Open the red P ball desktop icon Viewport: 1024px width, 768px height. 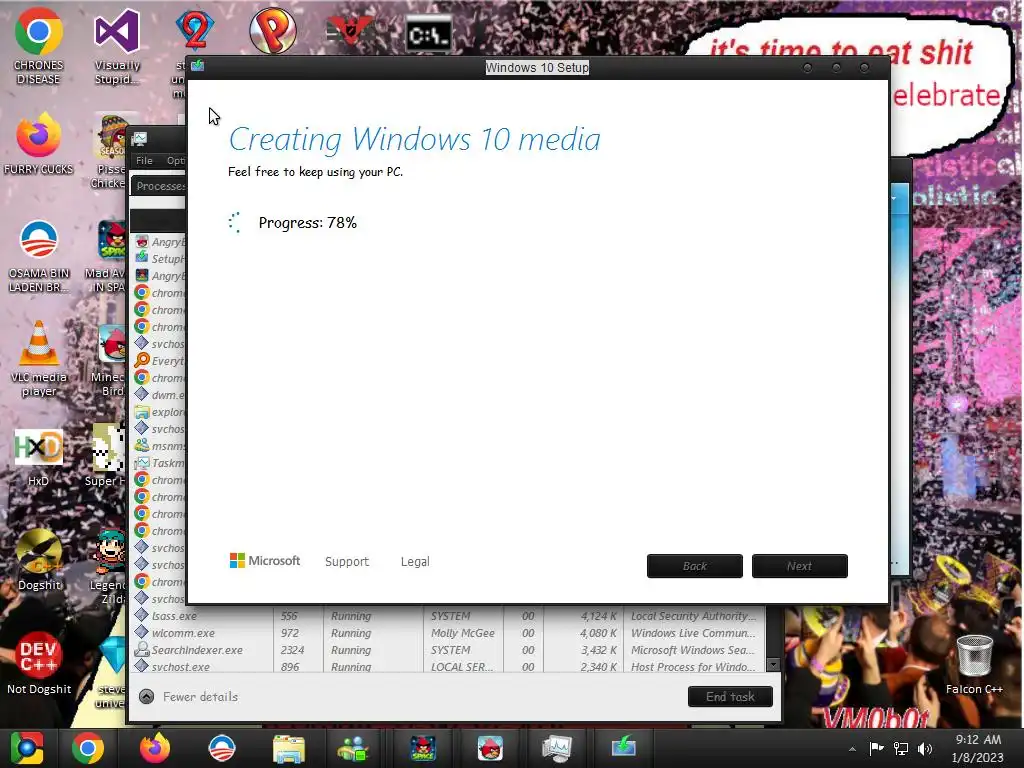tap(273, 30)
